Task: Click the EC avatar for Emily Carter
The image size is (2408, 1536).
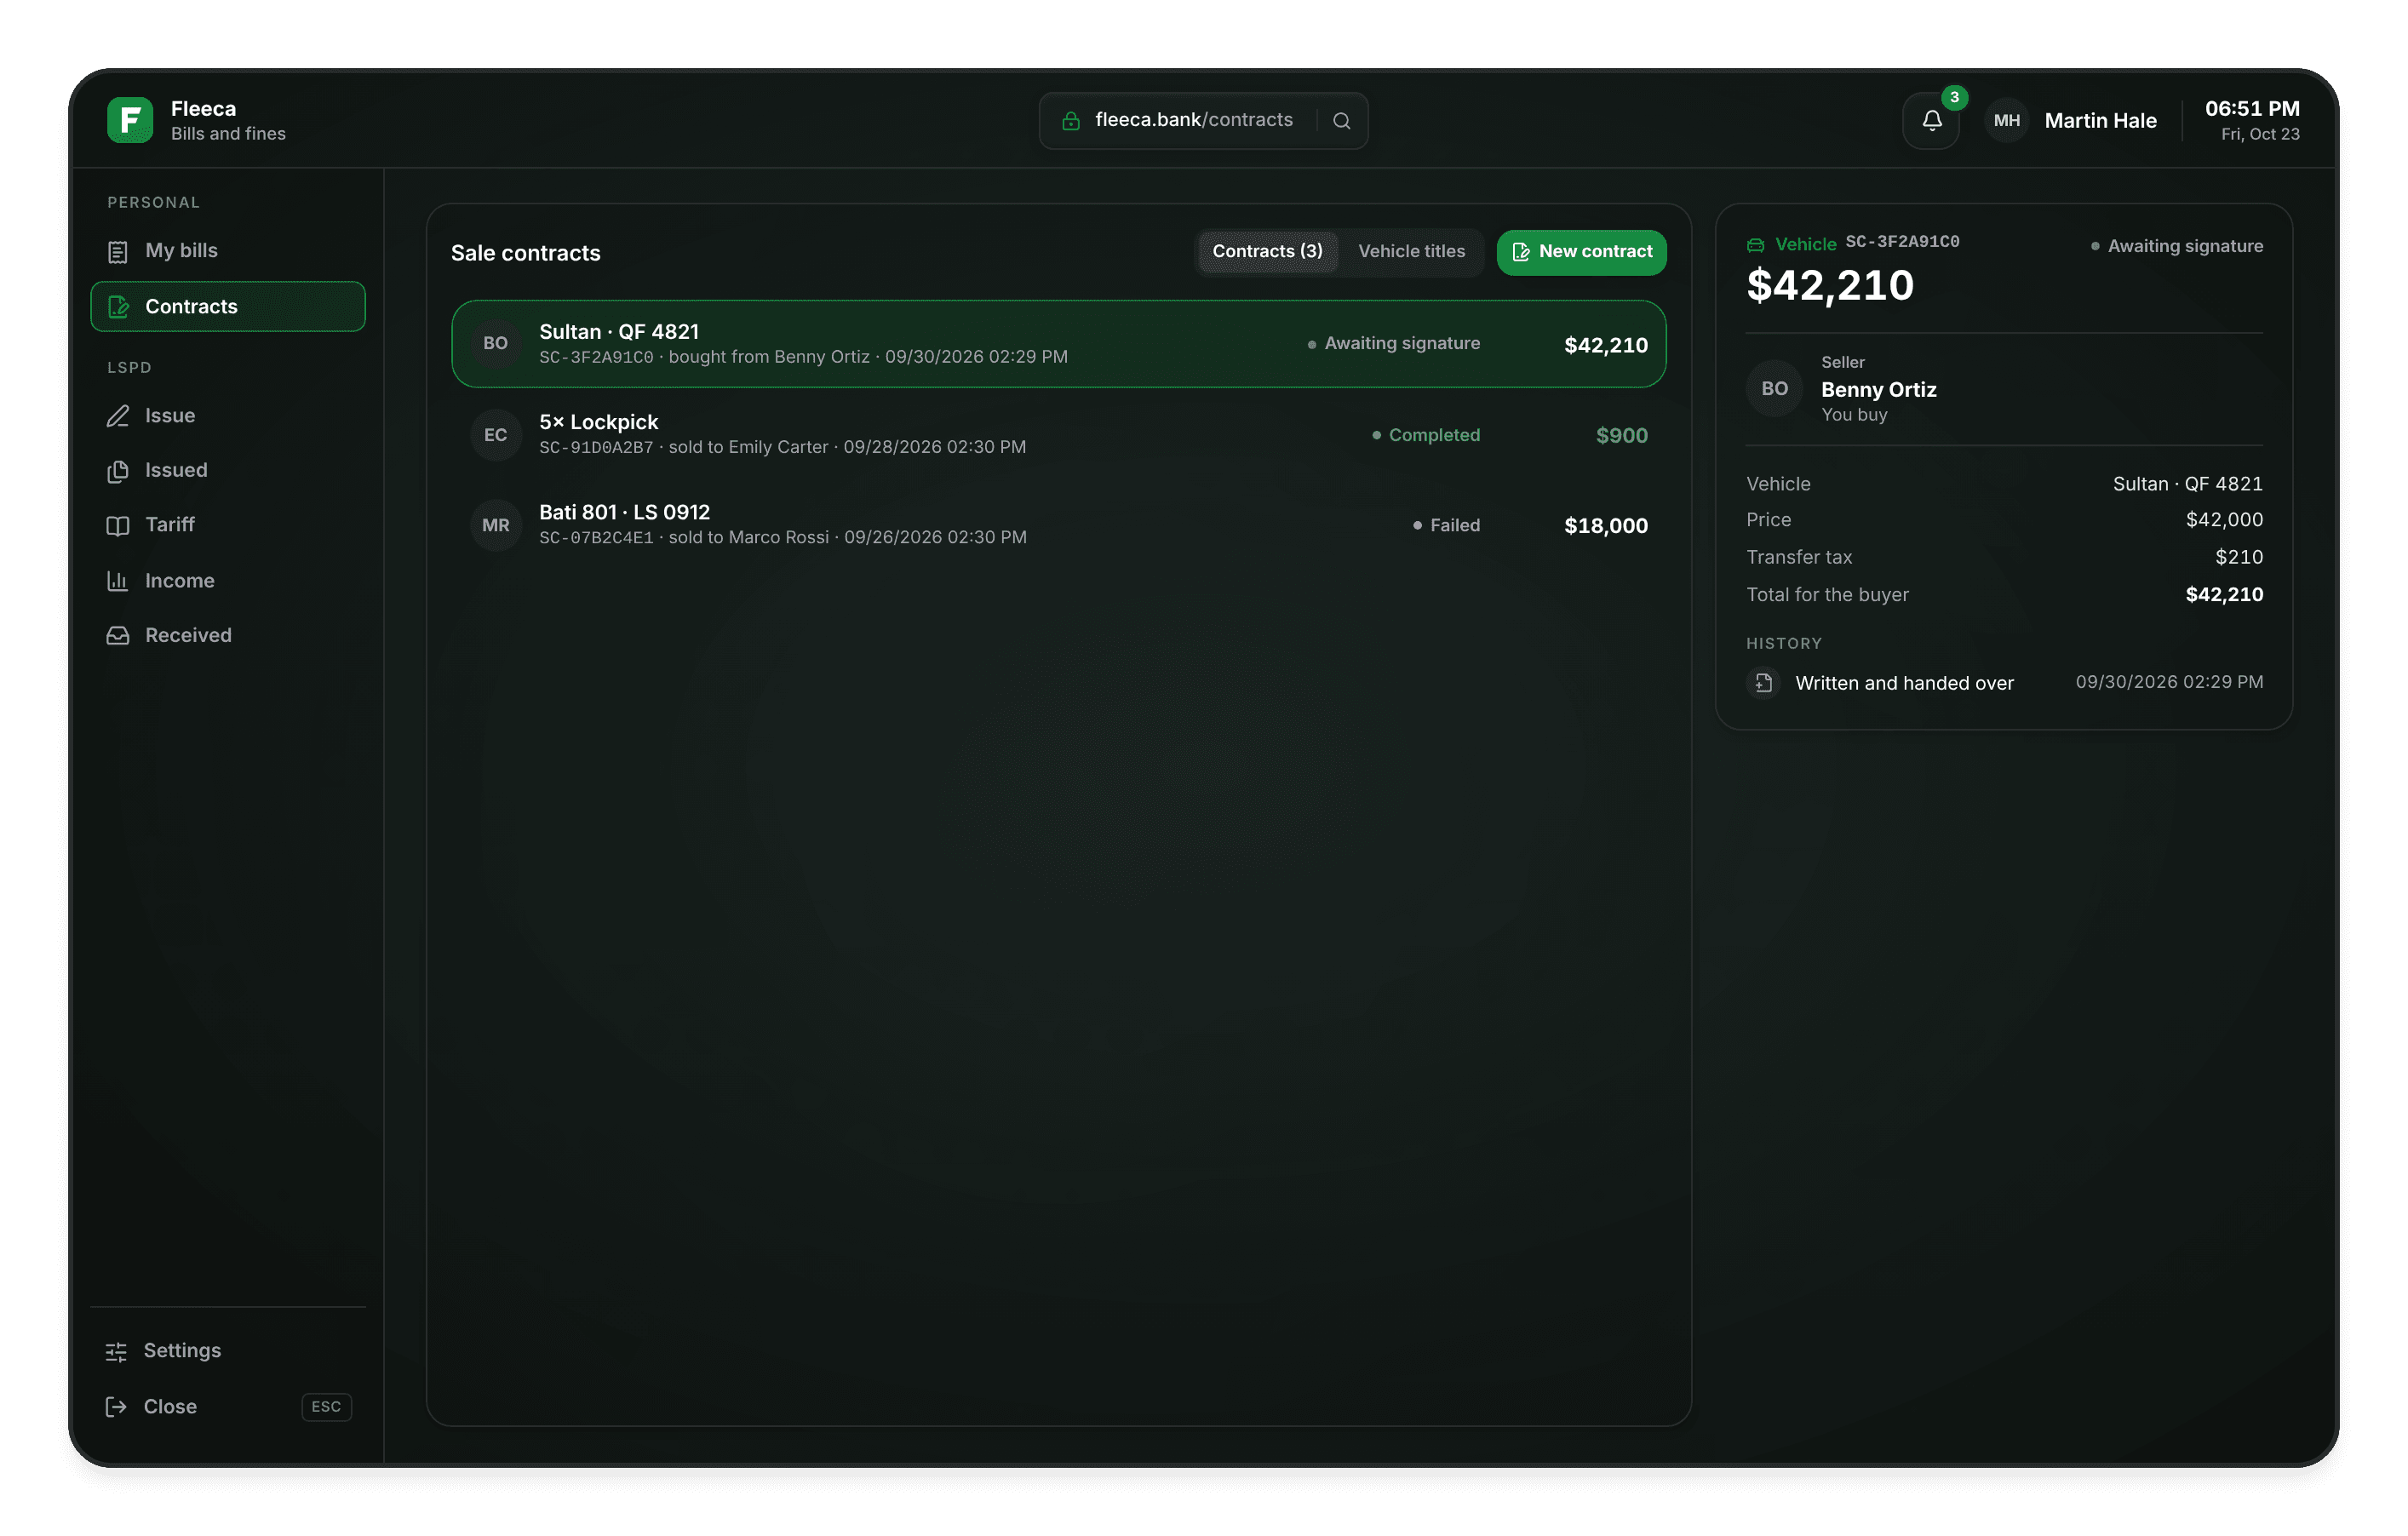Action: (x=496, y=435)
